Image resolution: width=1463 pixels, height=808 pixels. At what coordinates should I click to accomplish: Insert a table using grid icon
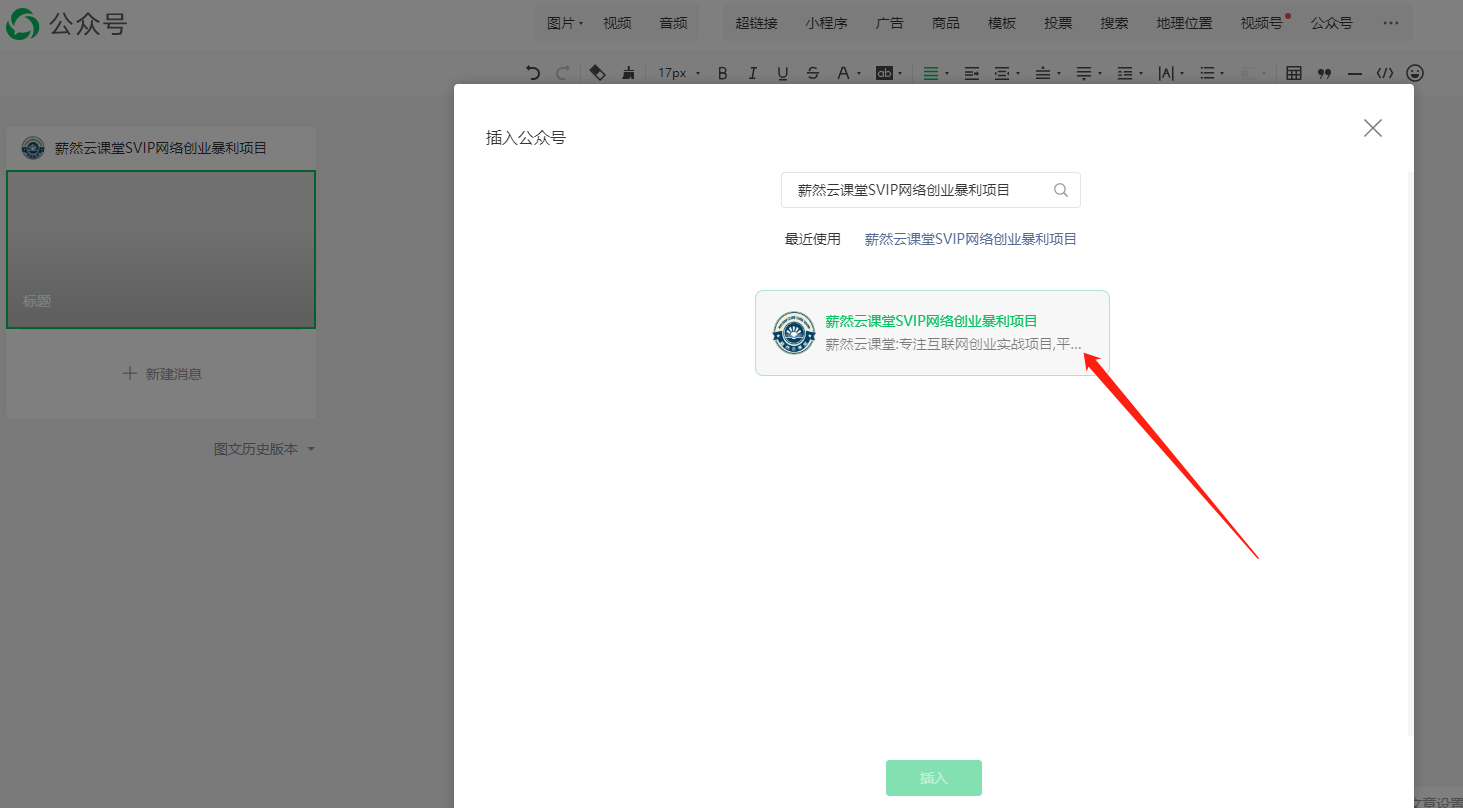coord(1294,73)
